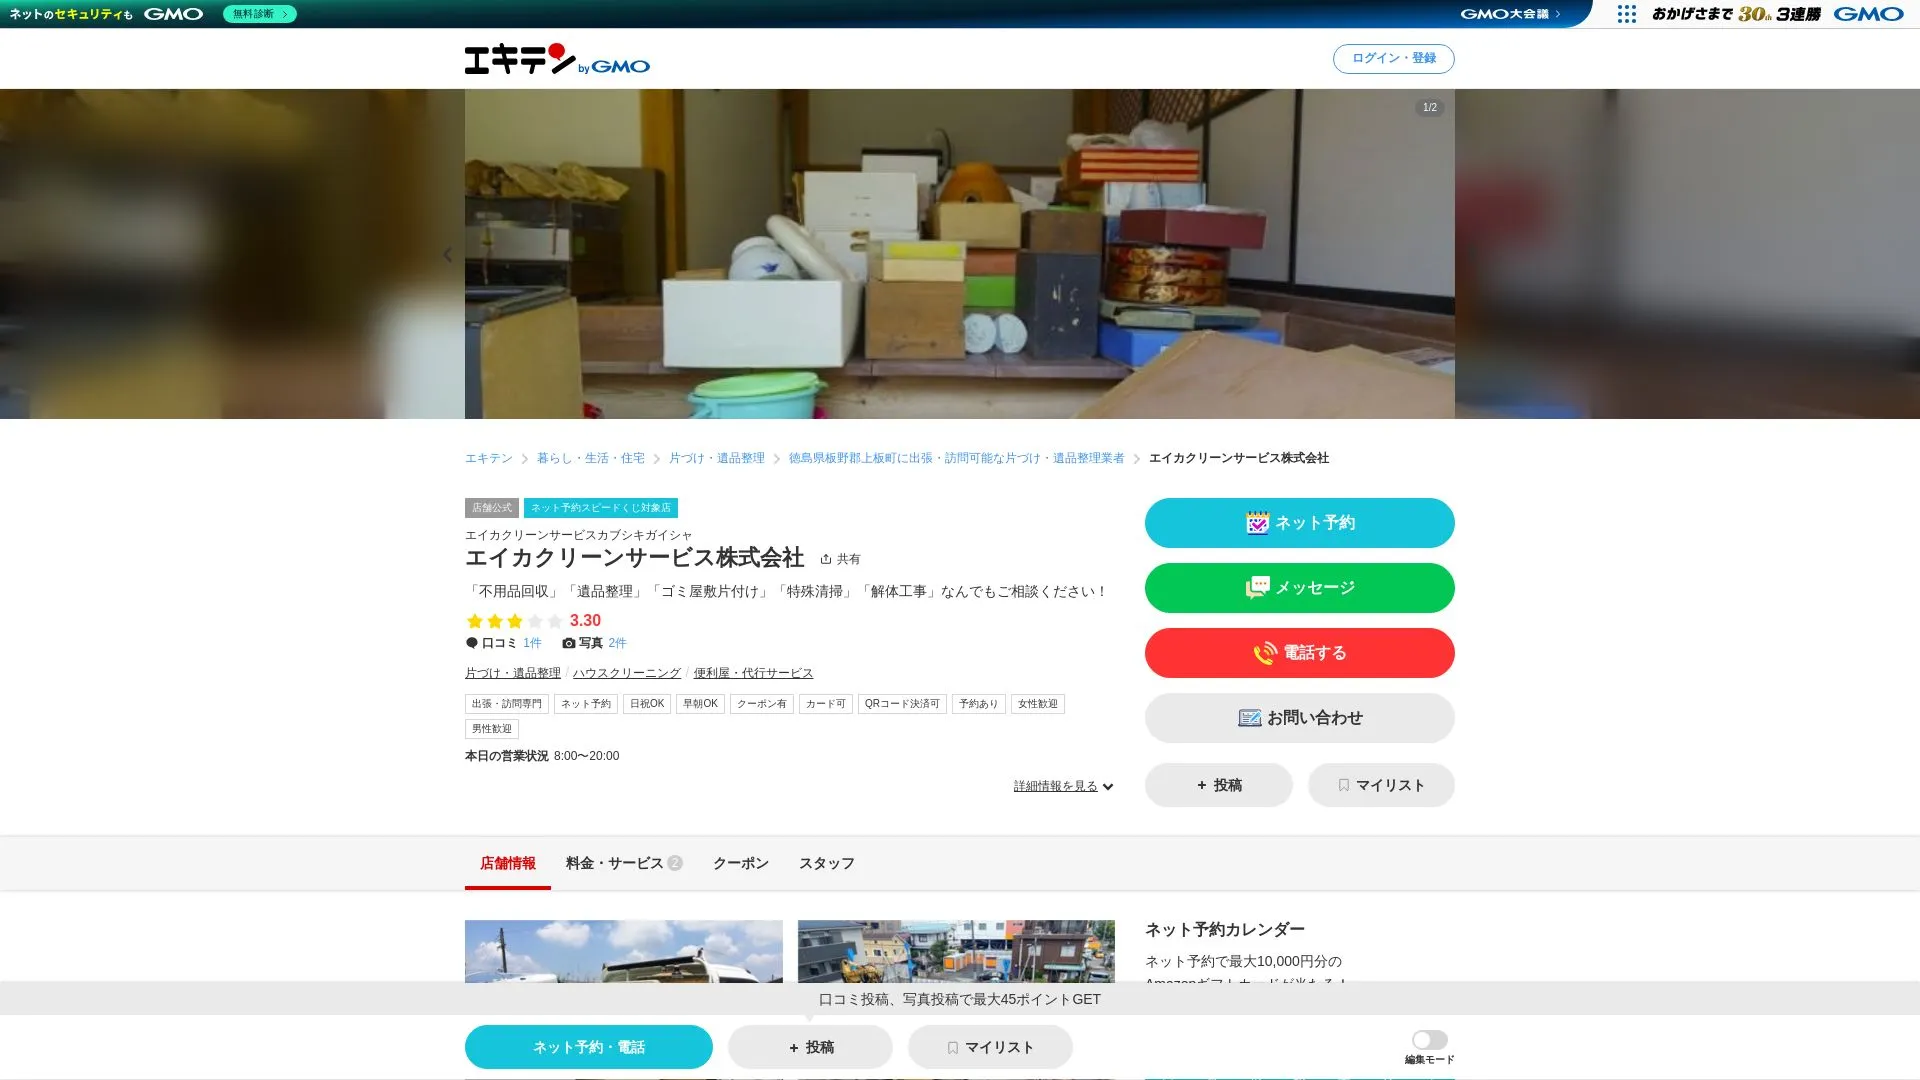Click the camera icon beside 写真
The height and width of the screenshot is (1080, 1920).
pyautogui.click(x=569, y=643)
